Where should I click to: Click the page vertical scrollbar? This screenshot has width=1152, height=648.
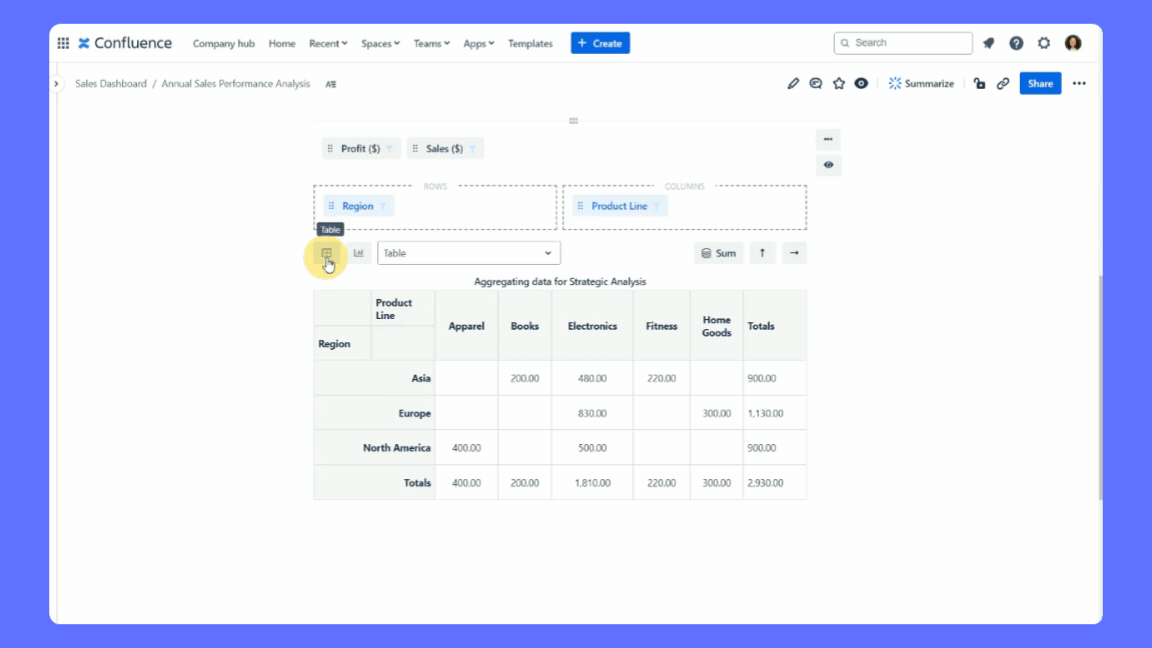click(x=1099, y=390)
